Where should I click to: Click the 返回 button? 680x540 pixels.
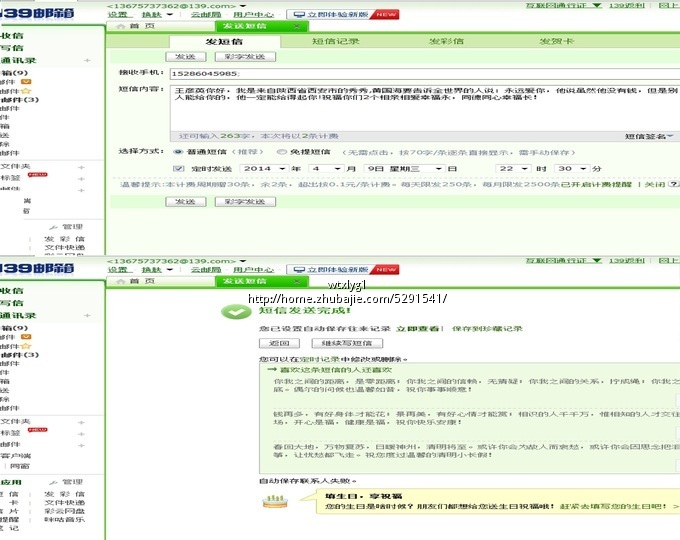[279, 343]
